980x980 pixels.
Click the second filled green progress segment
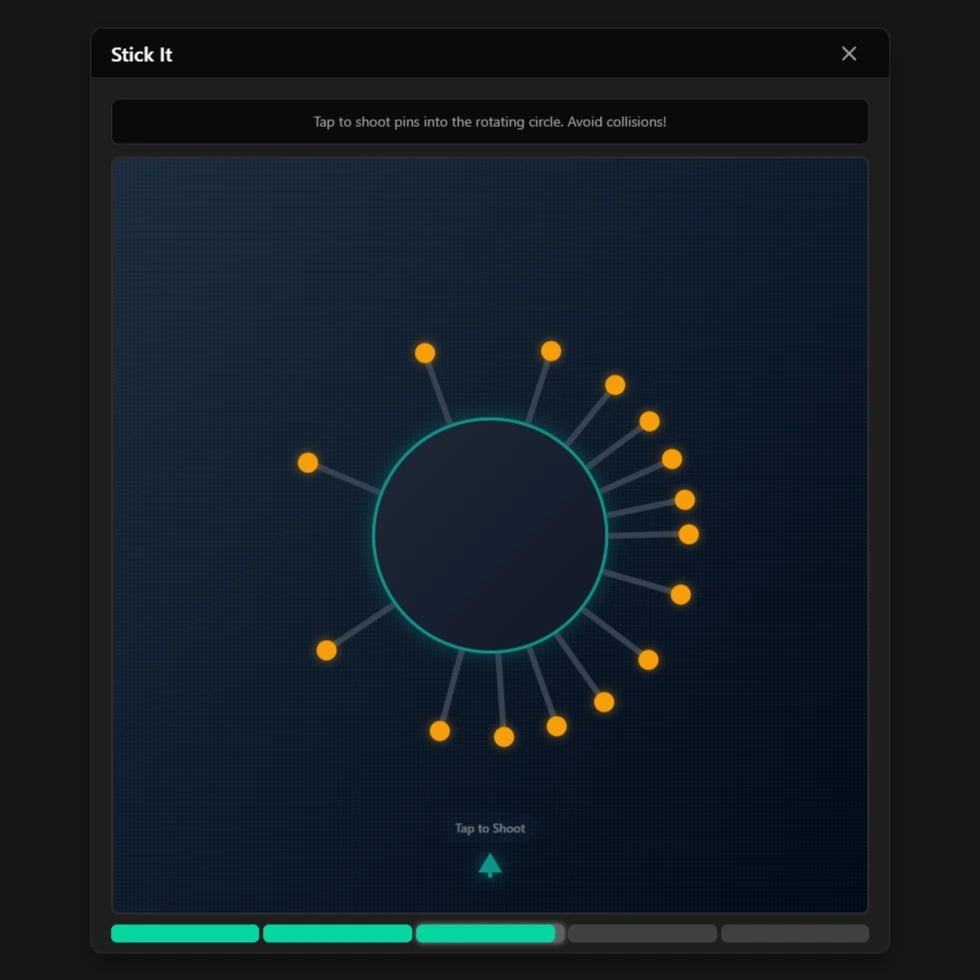tap(338, 933)
